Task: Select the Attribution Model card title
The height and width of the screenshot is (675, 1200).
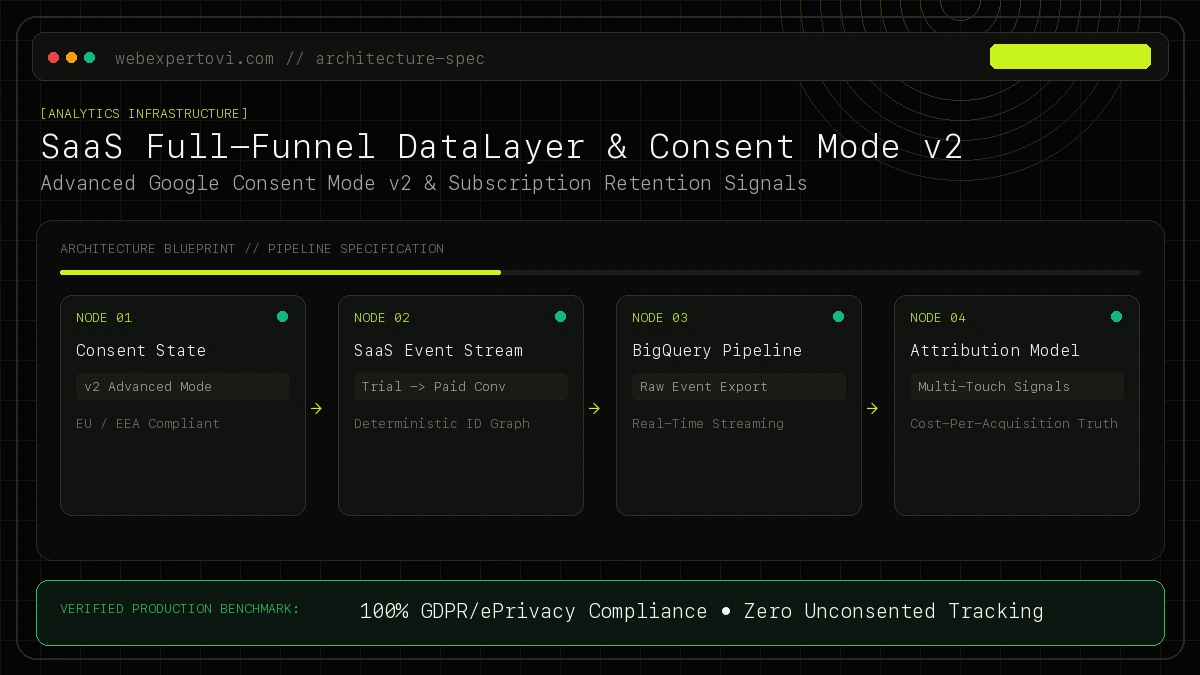Action: [995, 350]
